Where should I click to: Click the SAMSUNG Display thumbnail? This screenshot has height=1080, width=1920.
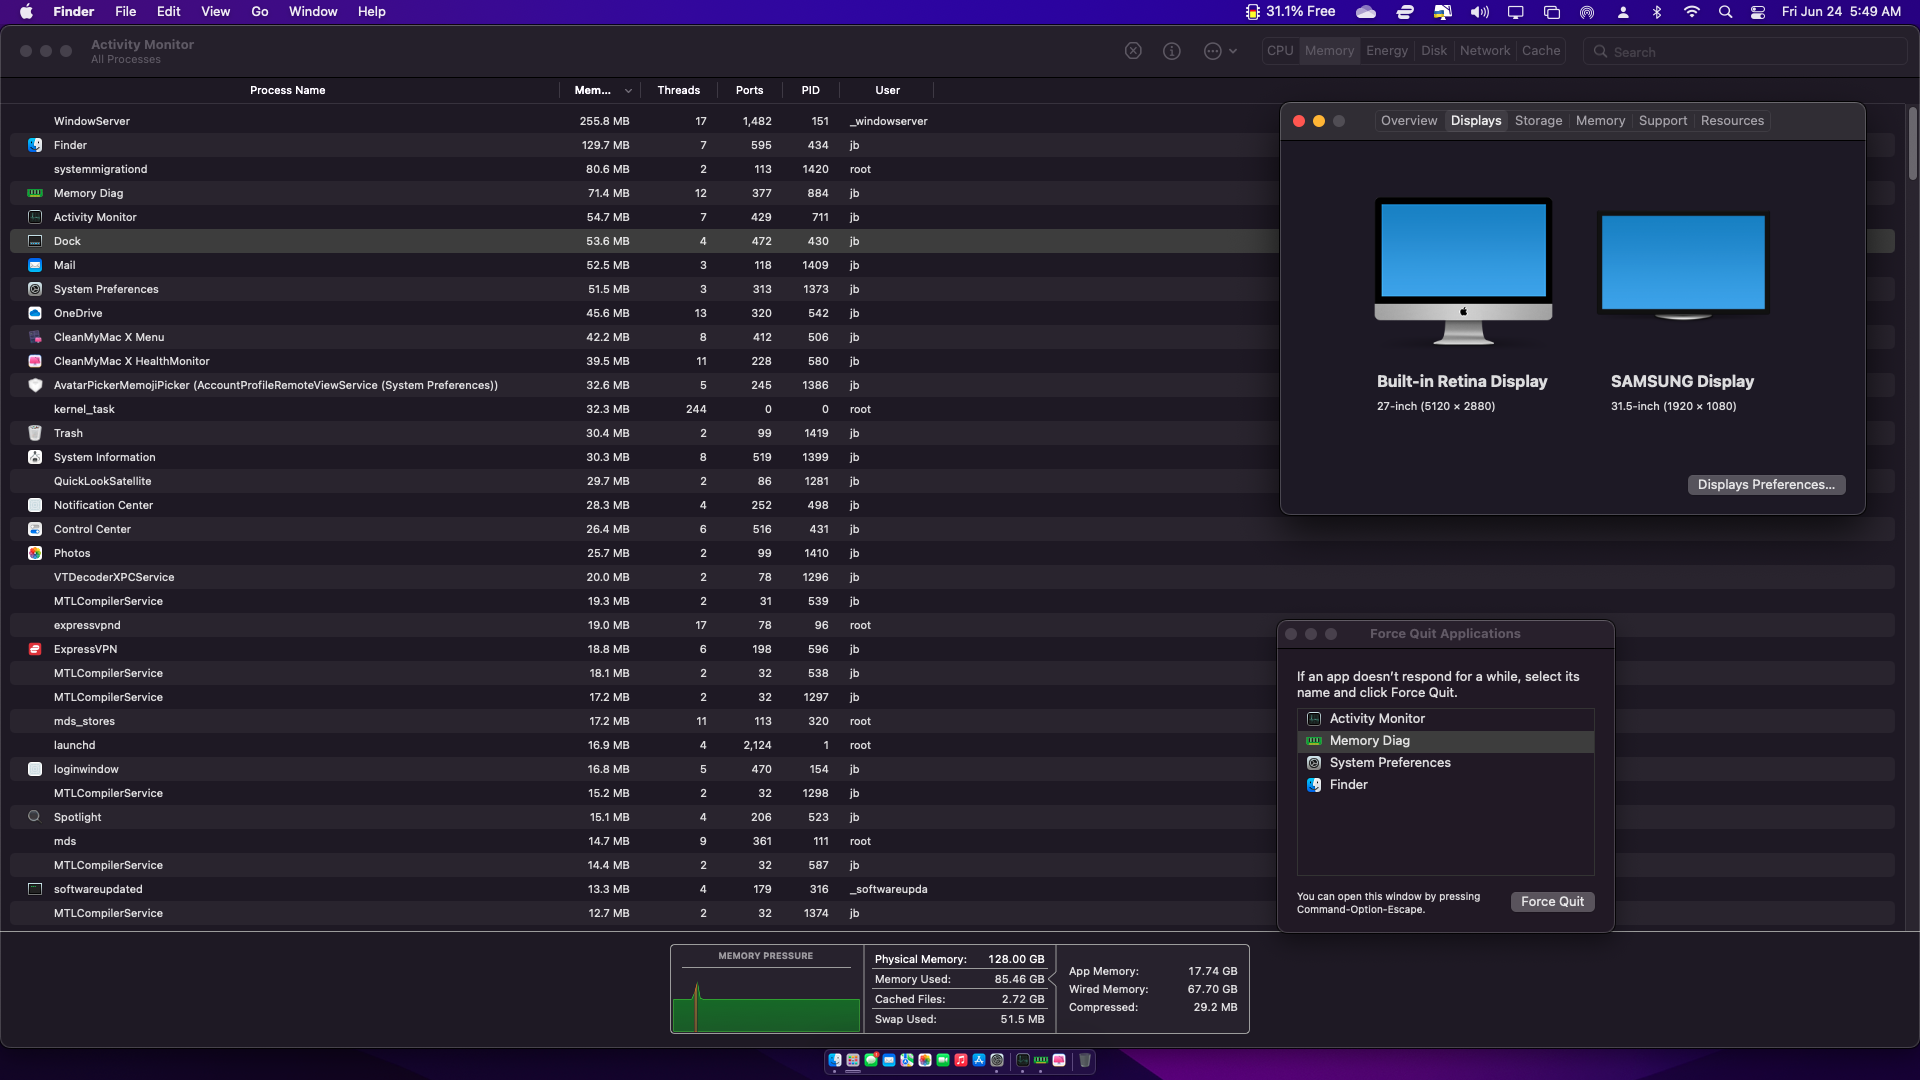[x=1683, y=265]
